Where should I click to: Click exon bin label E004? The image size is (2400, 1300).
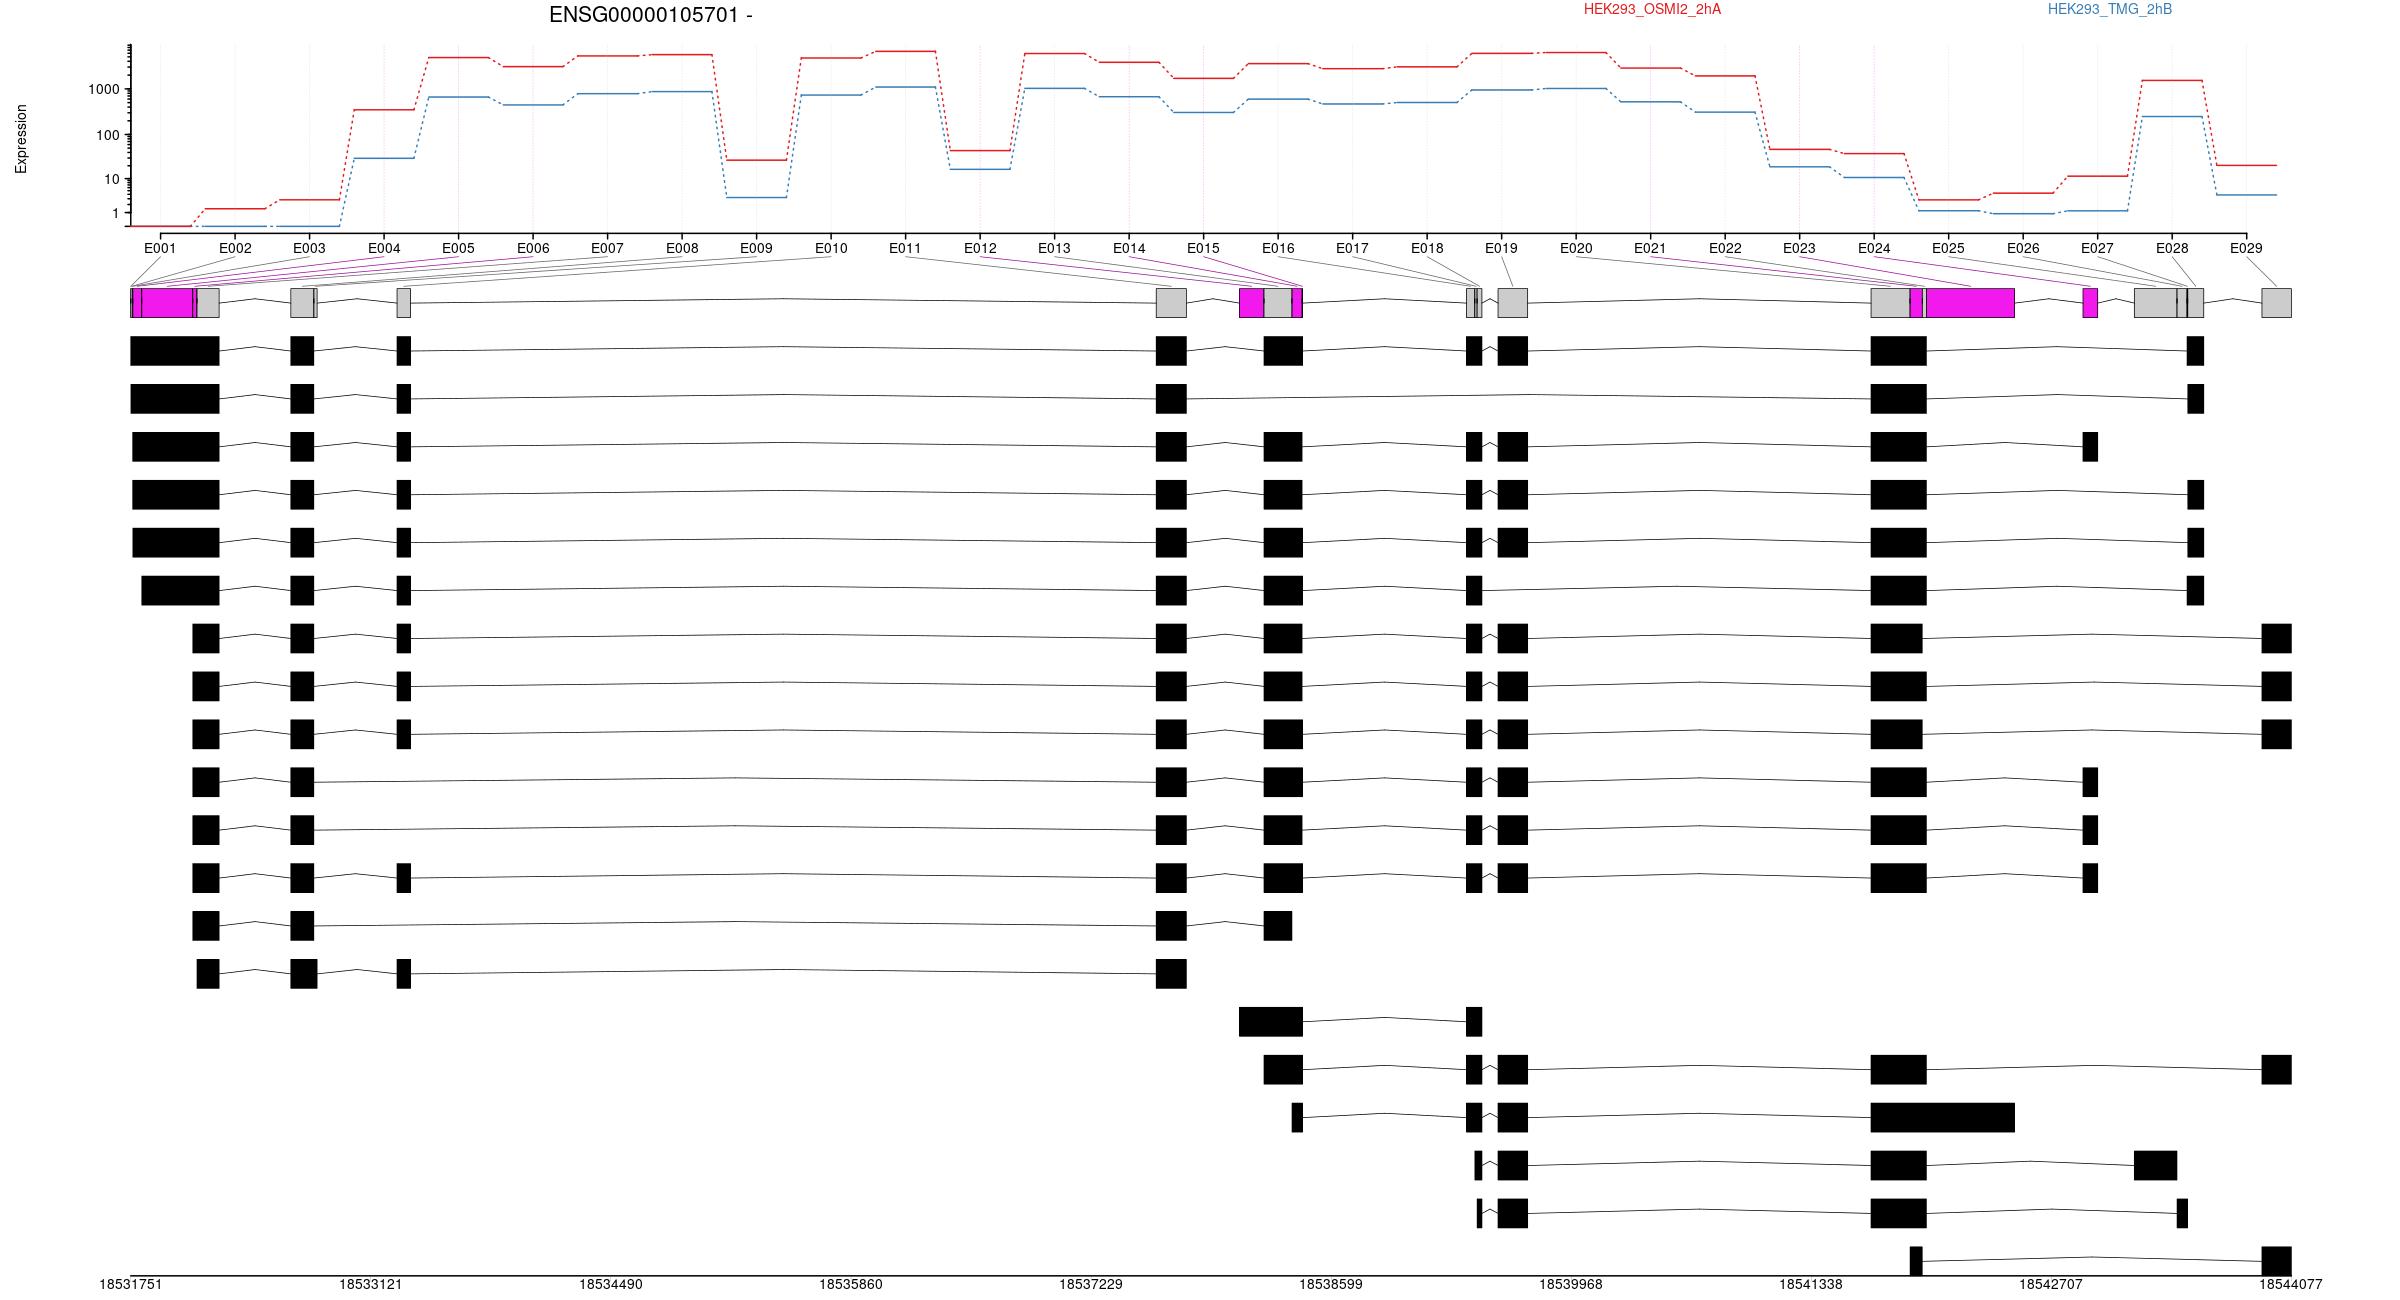[x=384, y=248]
